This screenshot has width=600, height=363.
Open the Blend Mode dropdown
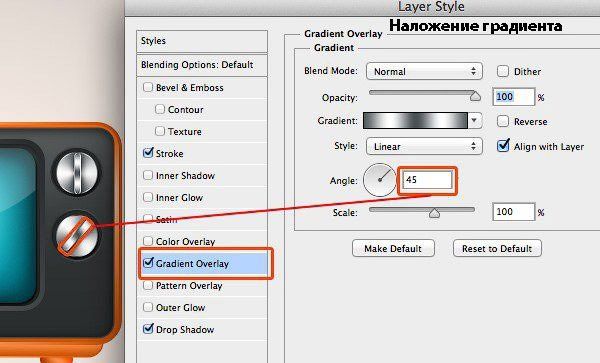424,71
